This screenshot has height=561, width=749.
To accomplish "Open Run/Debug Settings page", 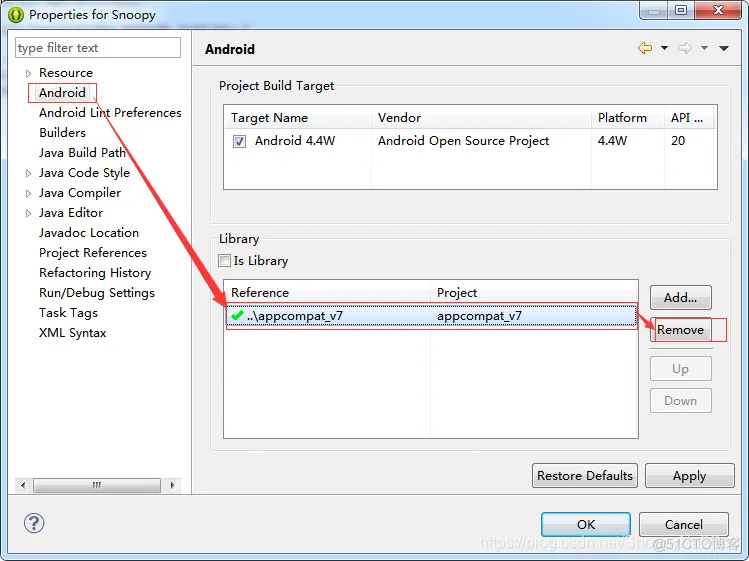I will [97, 293].
